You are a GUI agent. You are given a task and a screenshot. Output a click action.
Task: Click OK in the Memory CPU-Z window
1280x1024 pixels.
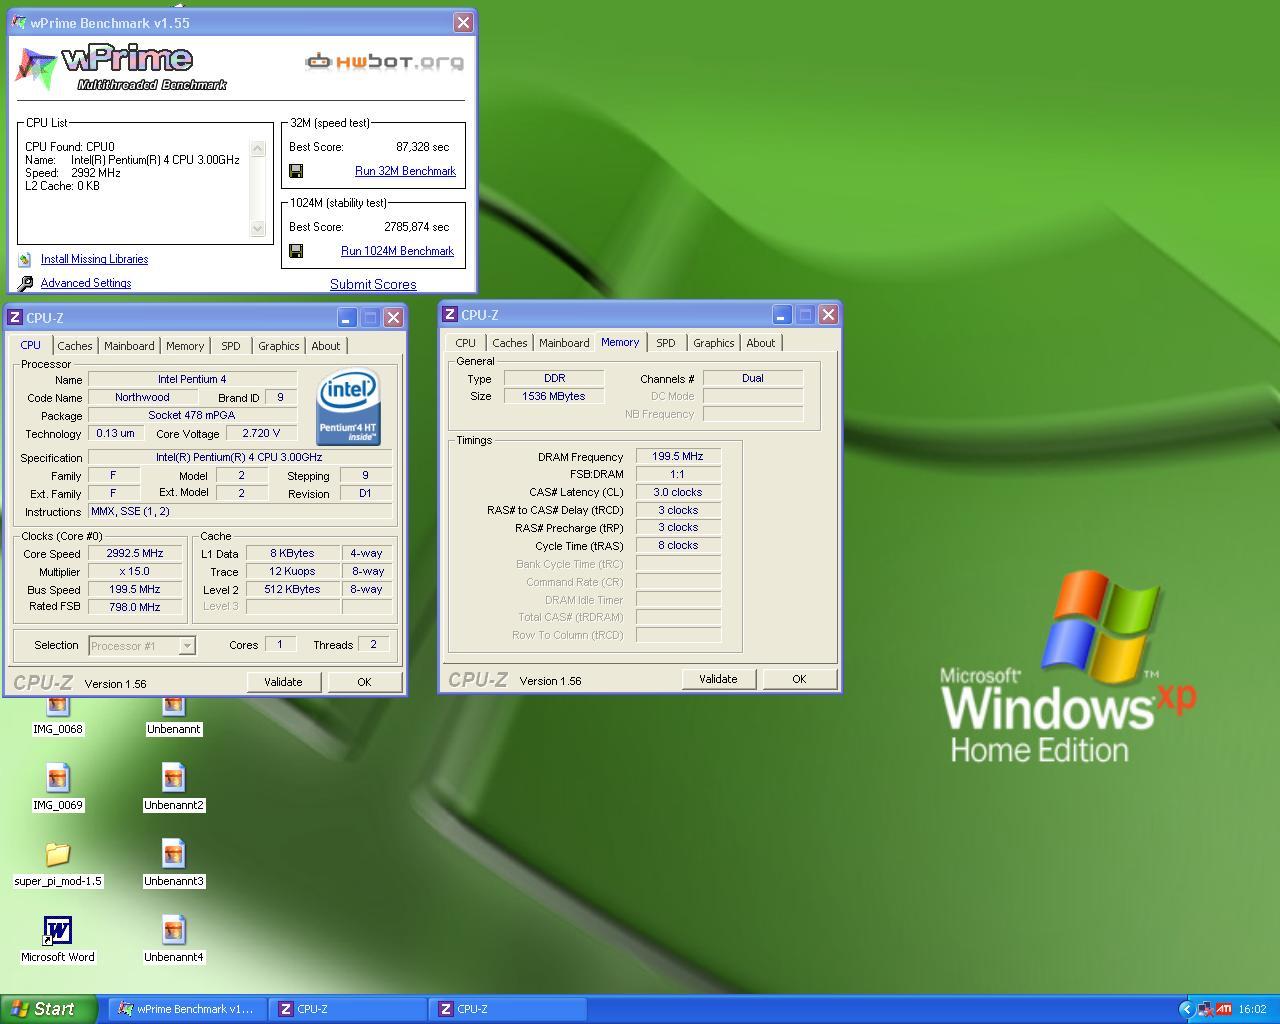(799, 679)
